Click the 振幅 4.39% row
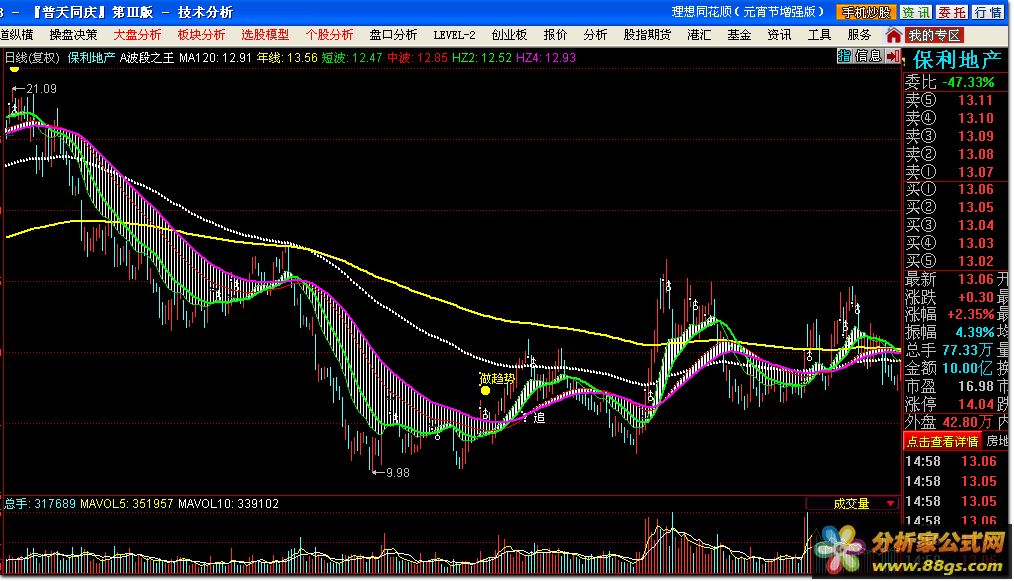Screen dimensions: 1014x581 point(949,333)
